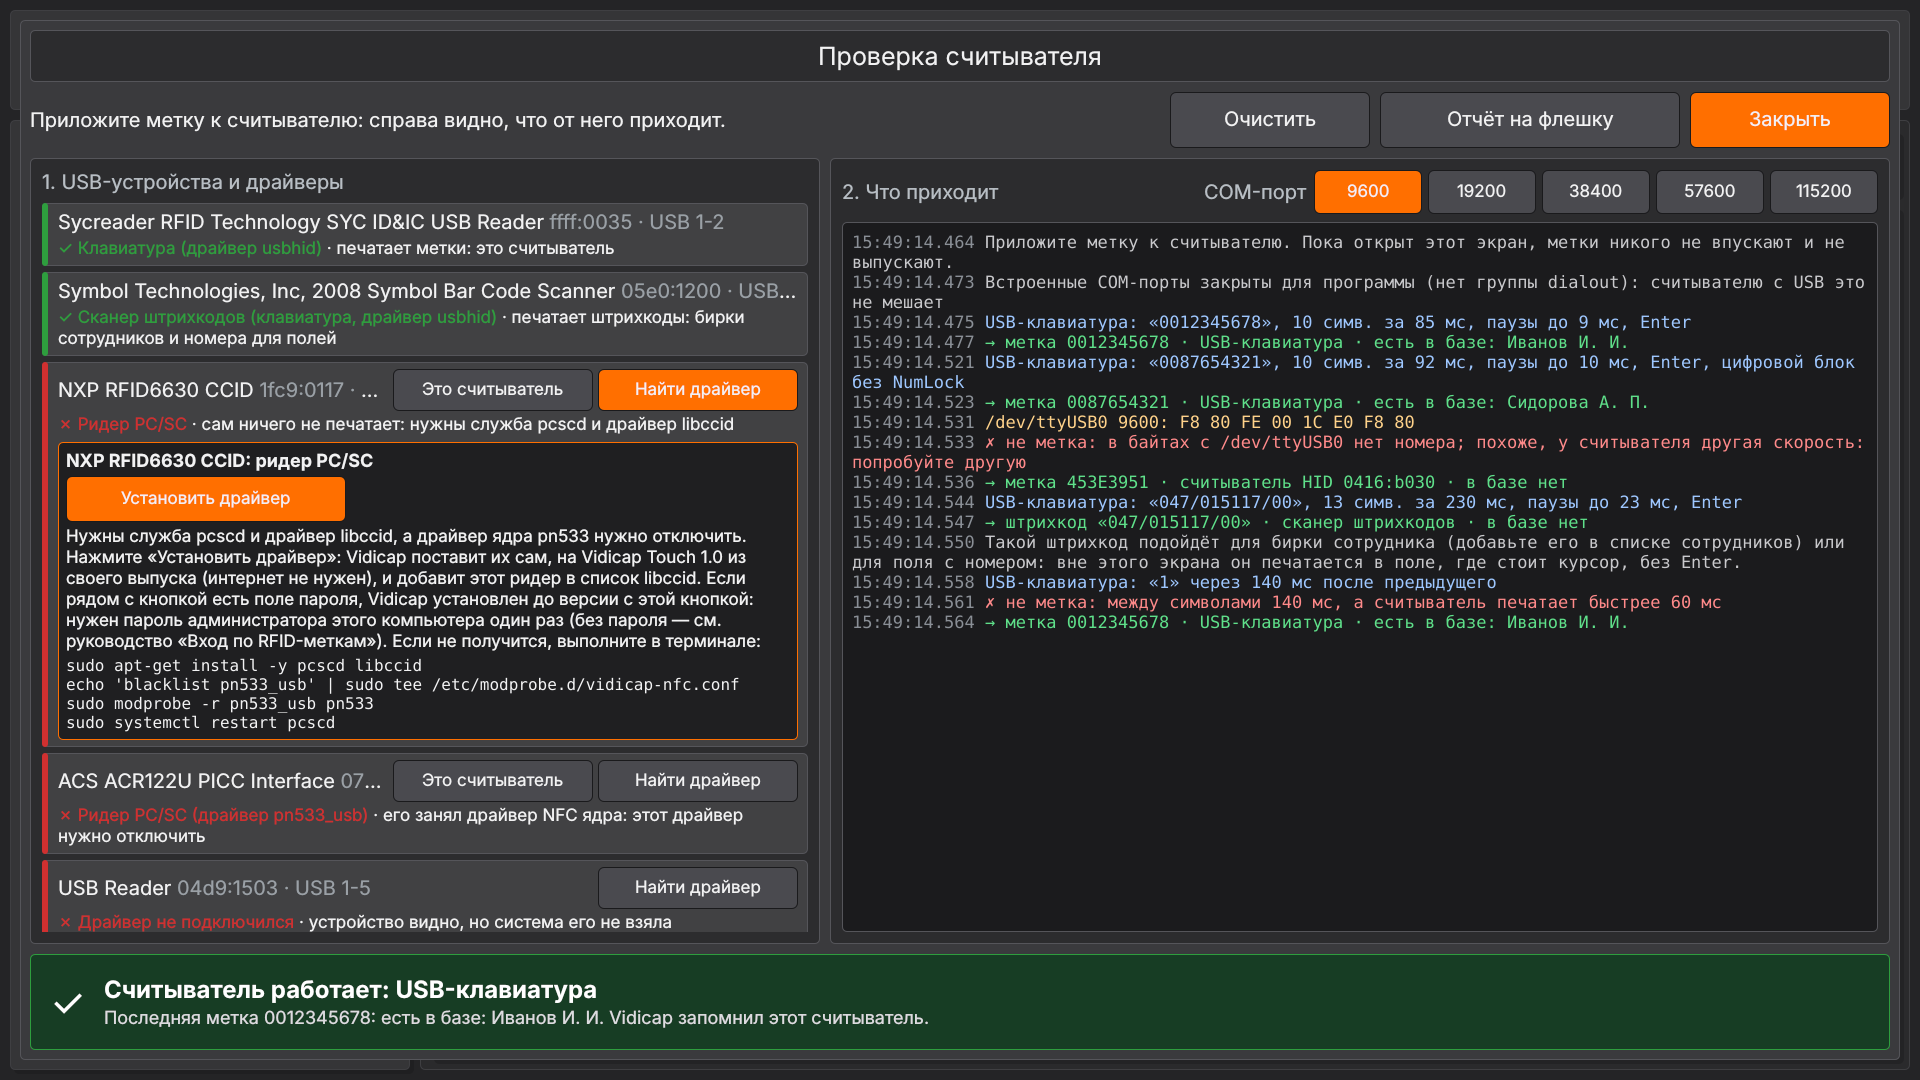
Task: Select COM-port speed 38400
Action: point(1595,192)
